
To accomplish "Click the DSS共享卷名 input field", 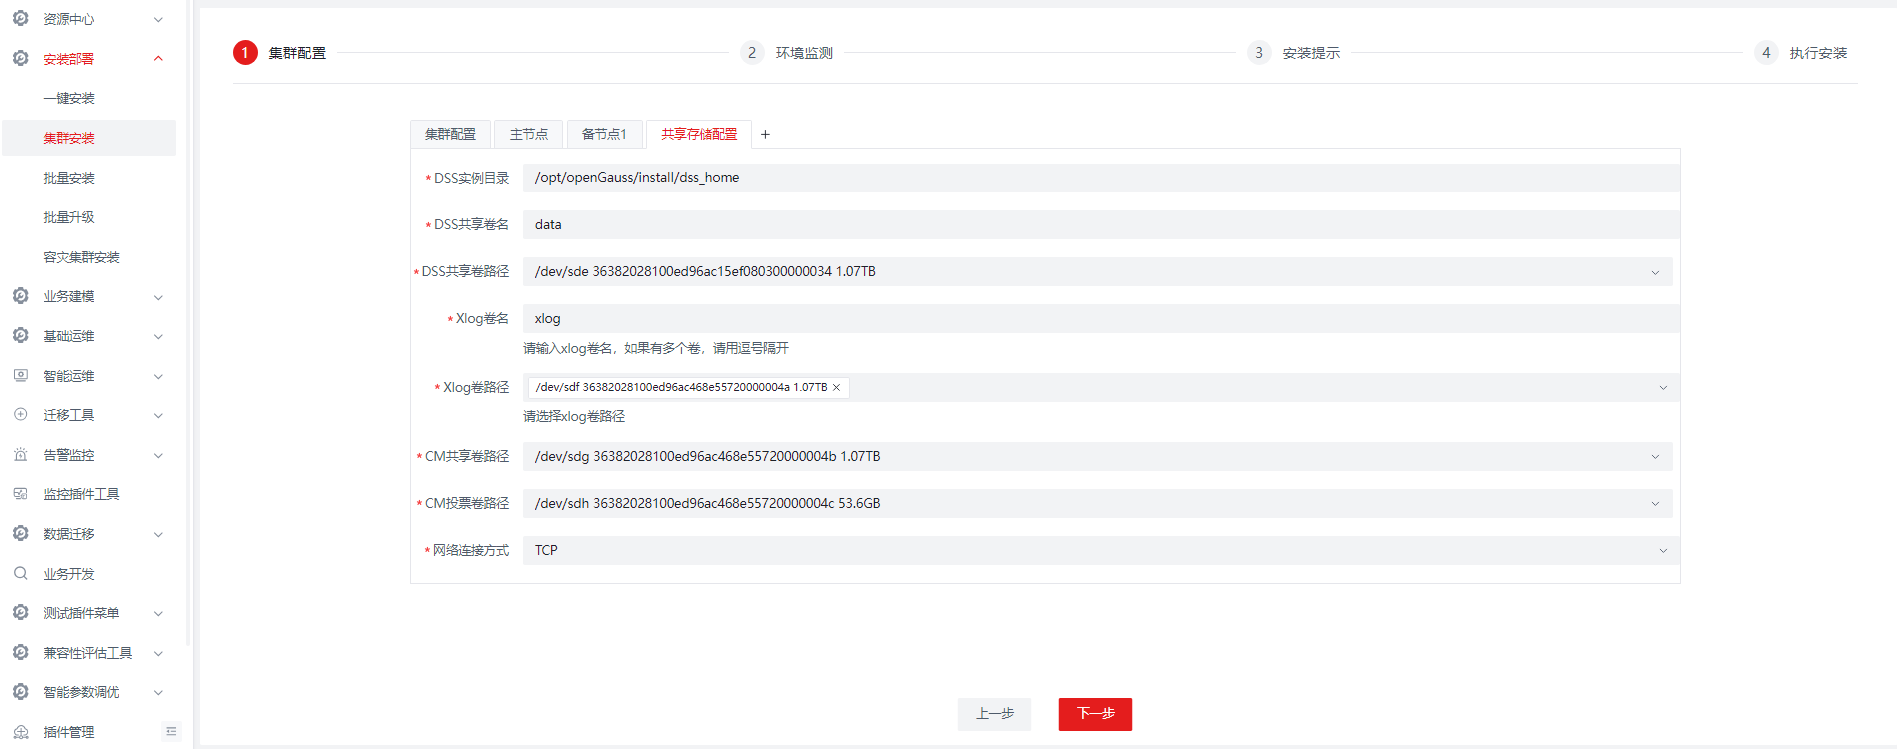I will [1100, 225].
